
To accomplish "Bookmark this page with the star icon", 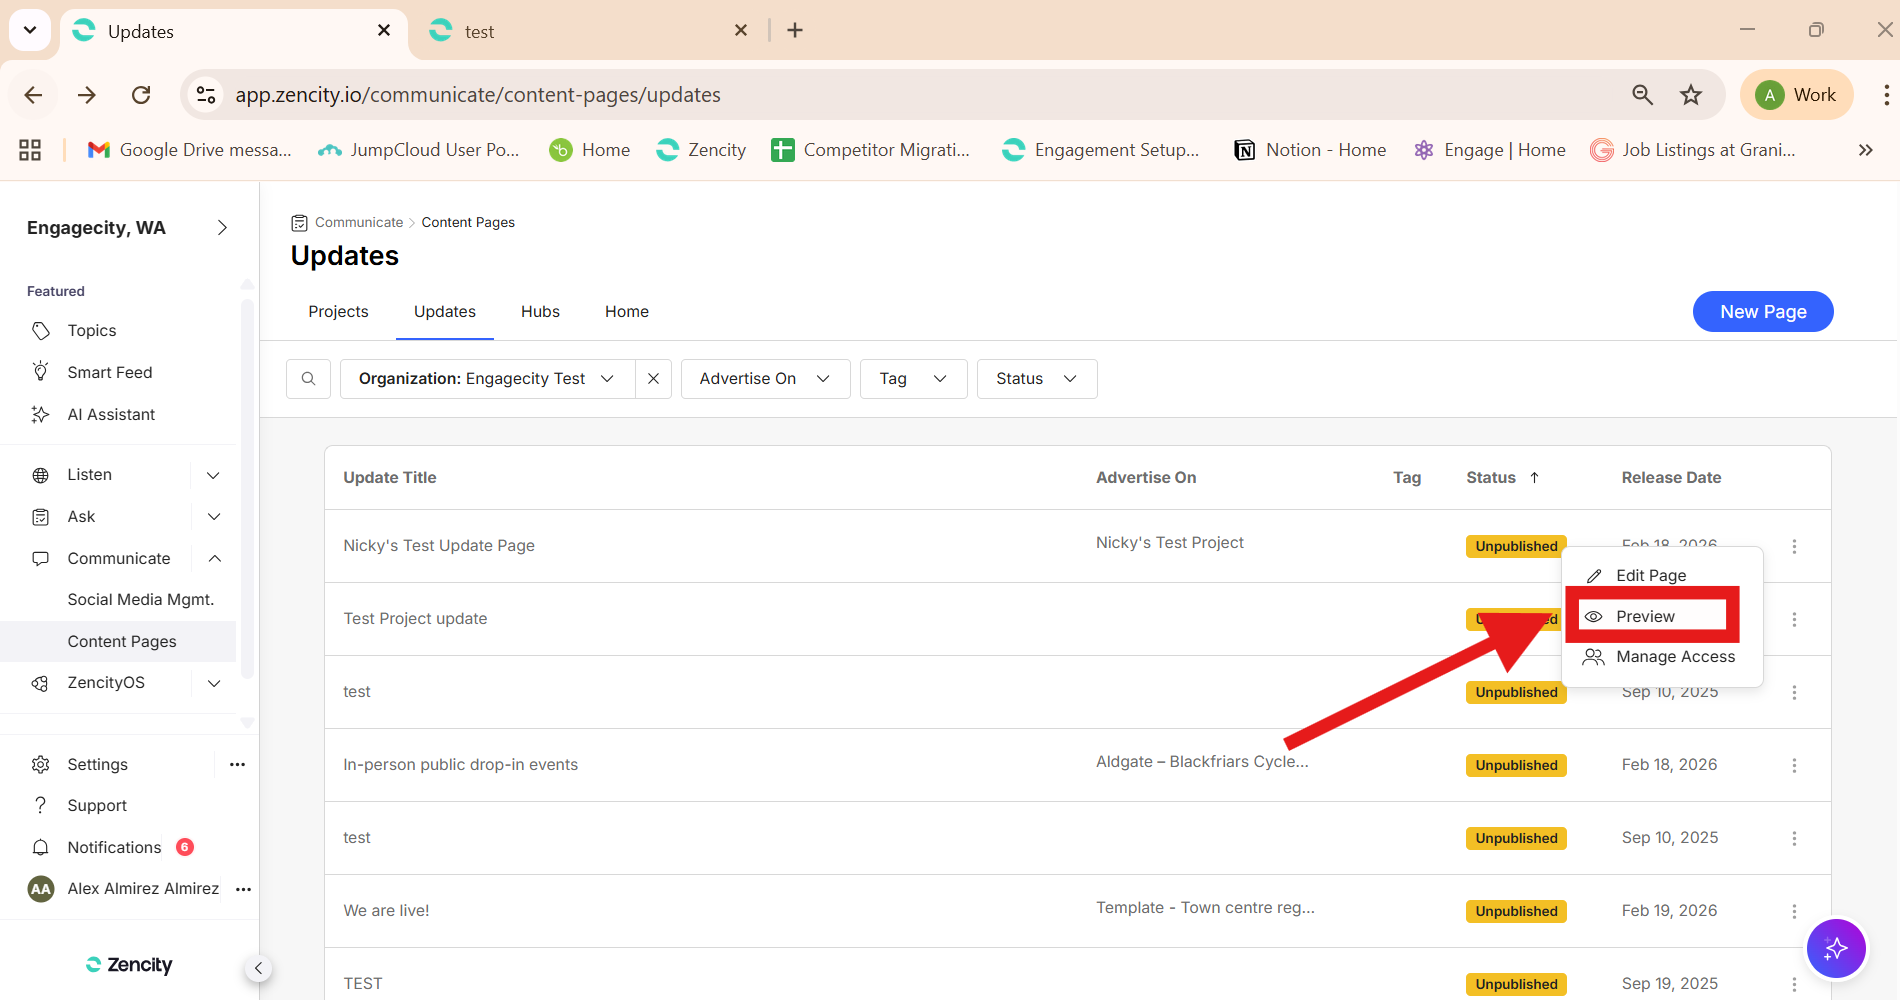I will [1690, 95].
